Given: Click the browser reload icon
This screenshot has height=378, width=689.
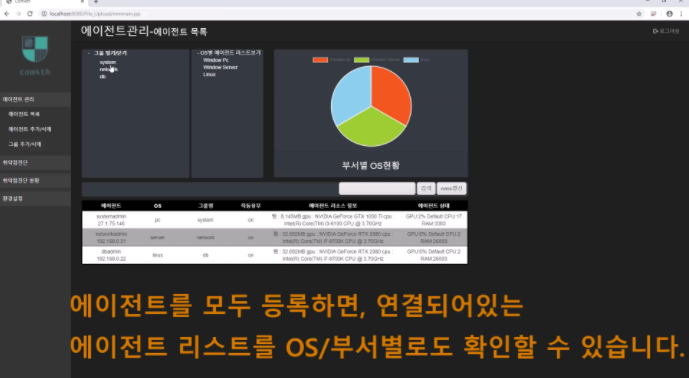Looking at the screenshot, I should [30, 14].
